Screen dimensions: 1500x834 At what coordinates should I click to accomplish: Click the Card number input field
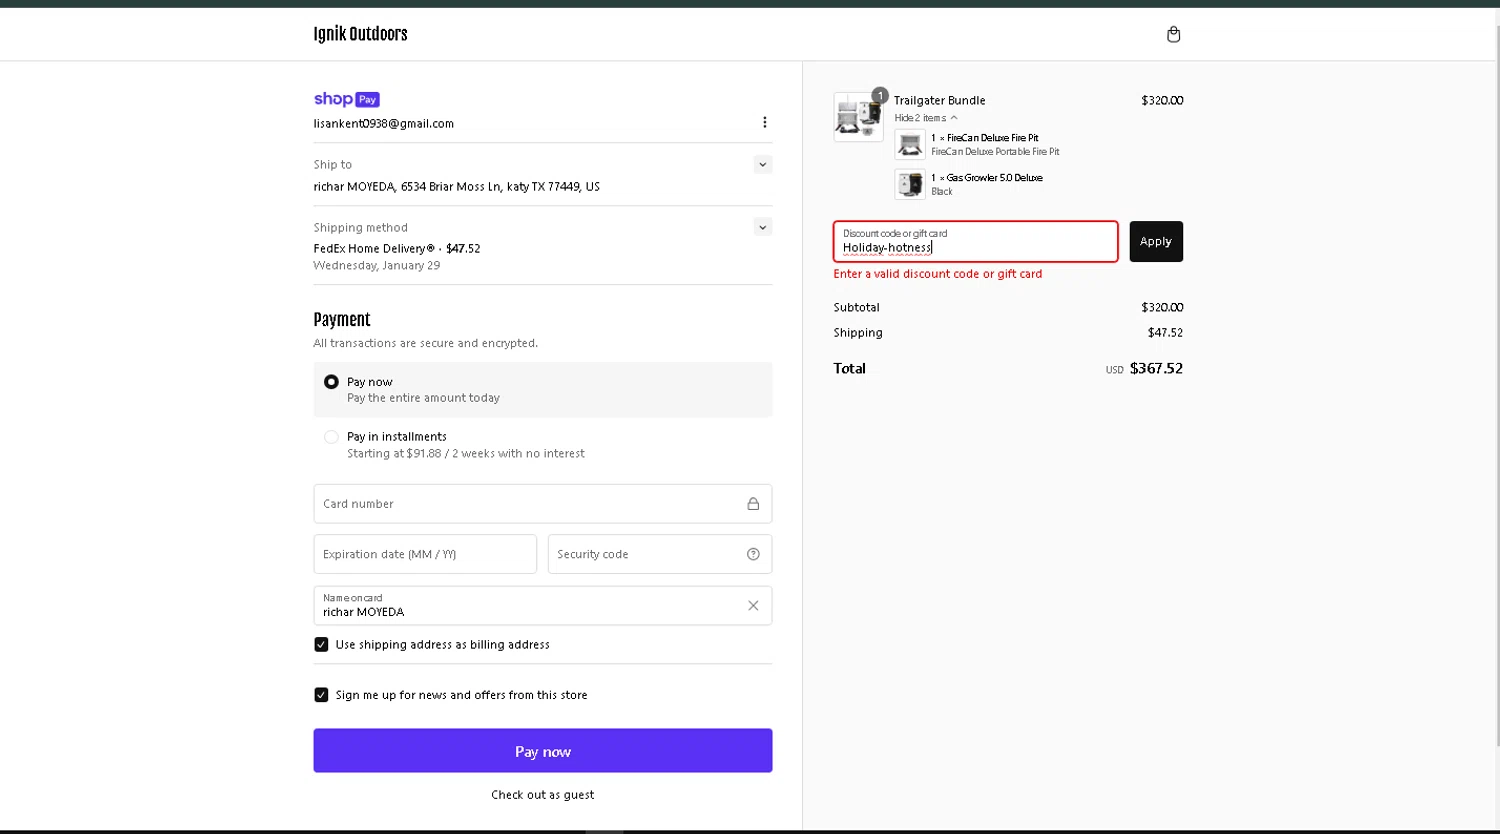542,504
